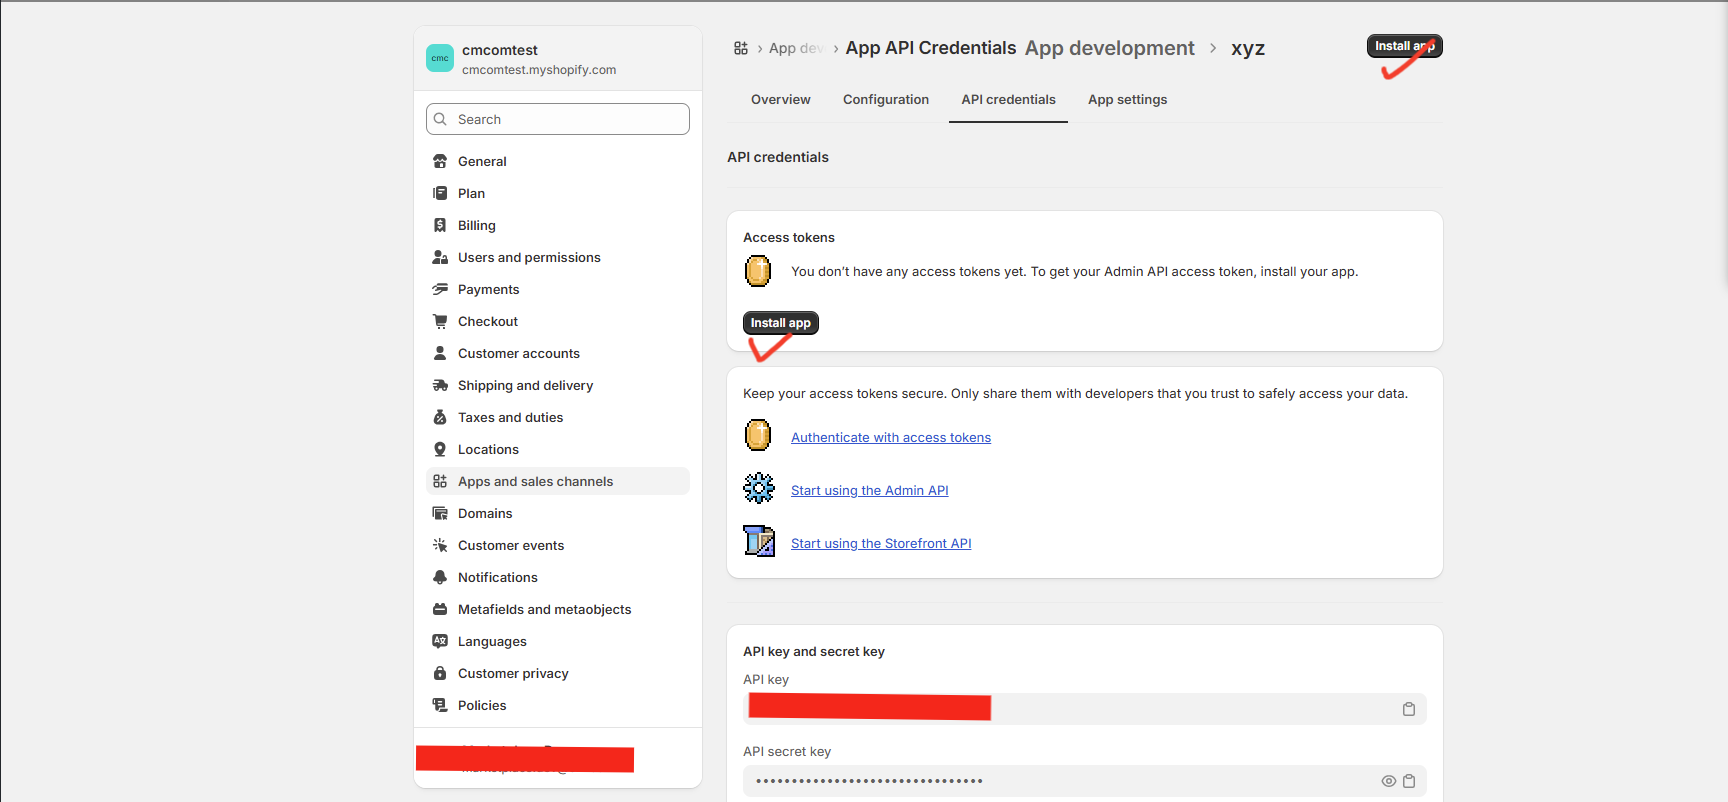Click the Storefront API document icon
Viewport: 1728px width, 802px height.
pyautogui.click(x=759, y=541)
